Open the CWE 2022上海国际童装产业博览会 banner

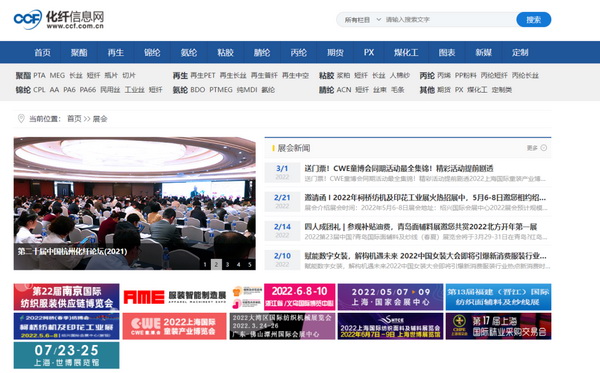tap(174, 326)
